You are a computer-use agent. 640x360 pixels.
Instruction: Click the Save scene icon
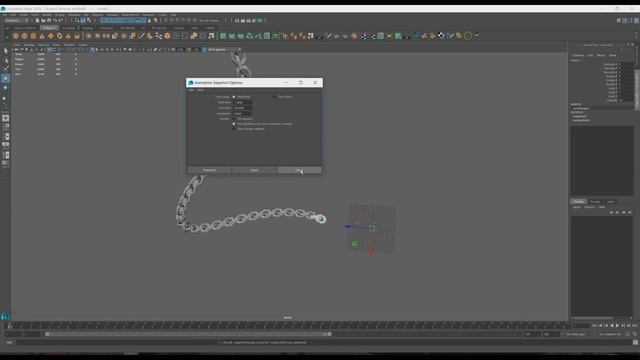pyautogui.click(x=49, y=20)
